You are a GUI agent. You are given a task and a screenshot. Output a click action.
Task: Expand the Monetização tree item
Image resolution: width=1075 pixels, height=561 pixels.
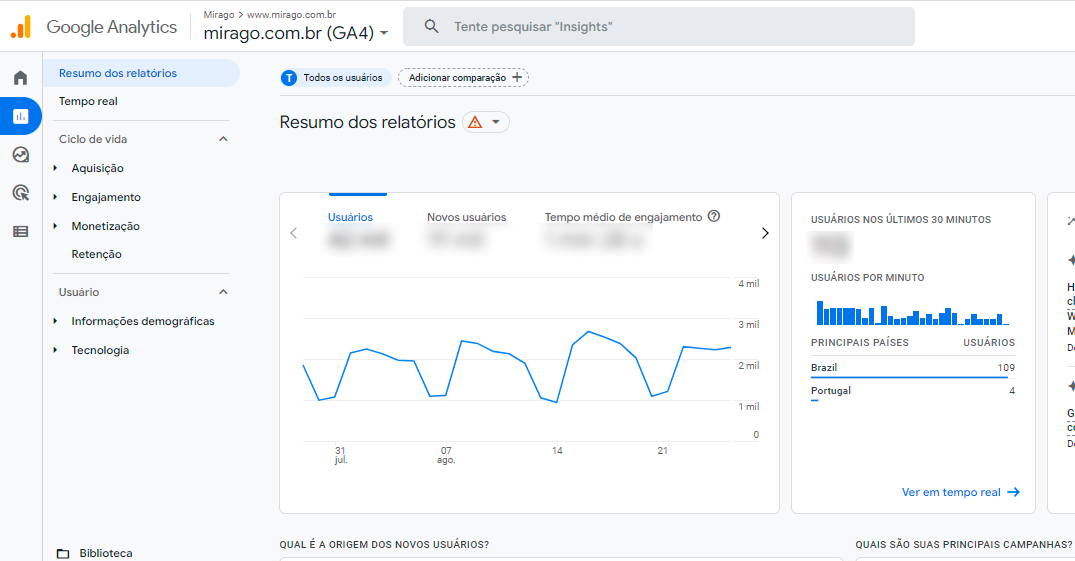(56, 226)
